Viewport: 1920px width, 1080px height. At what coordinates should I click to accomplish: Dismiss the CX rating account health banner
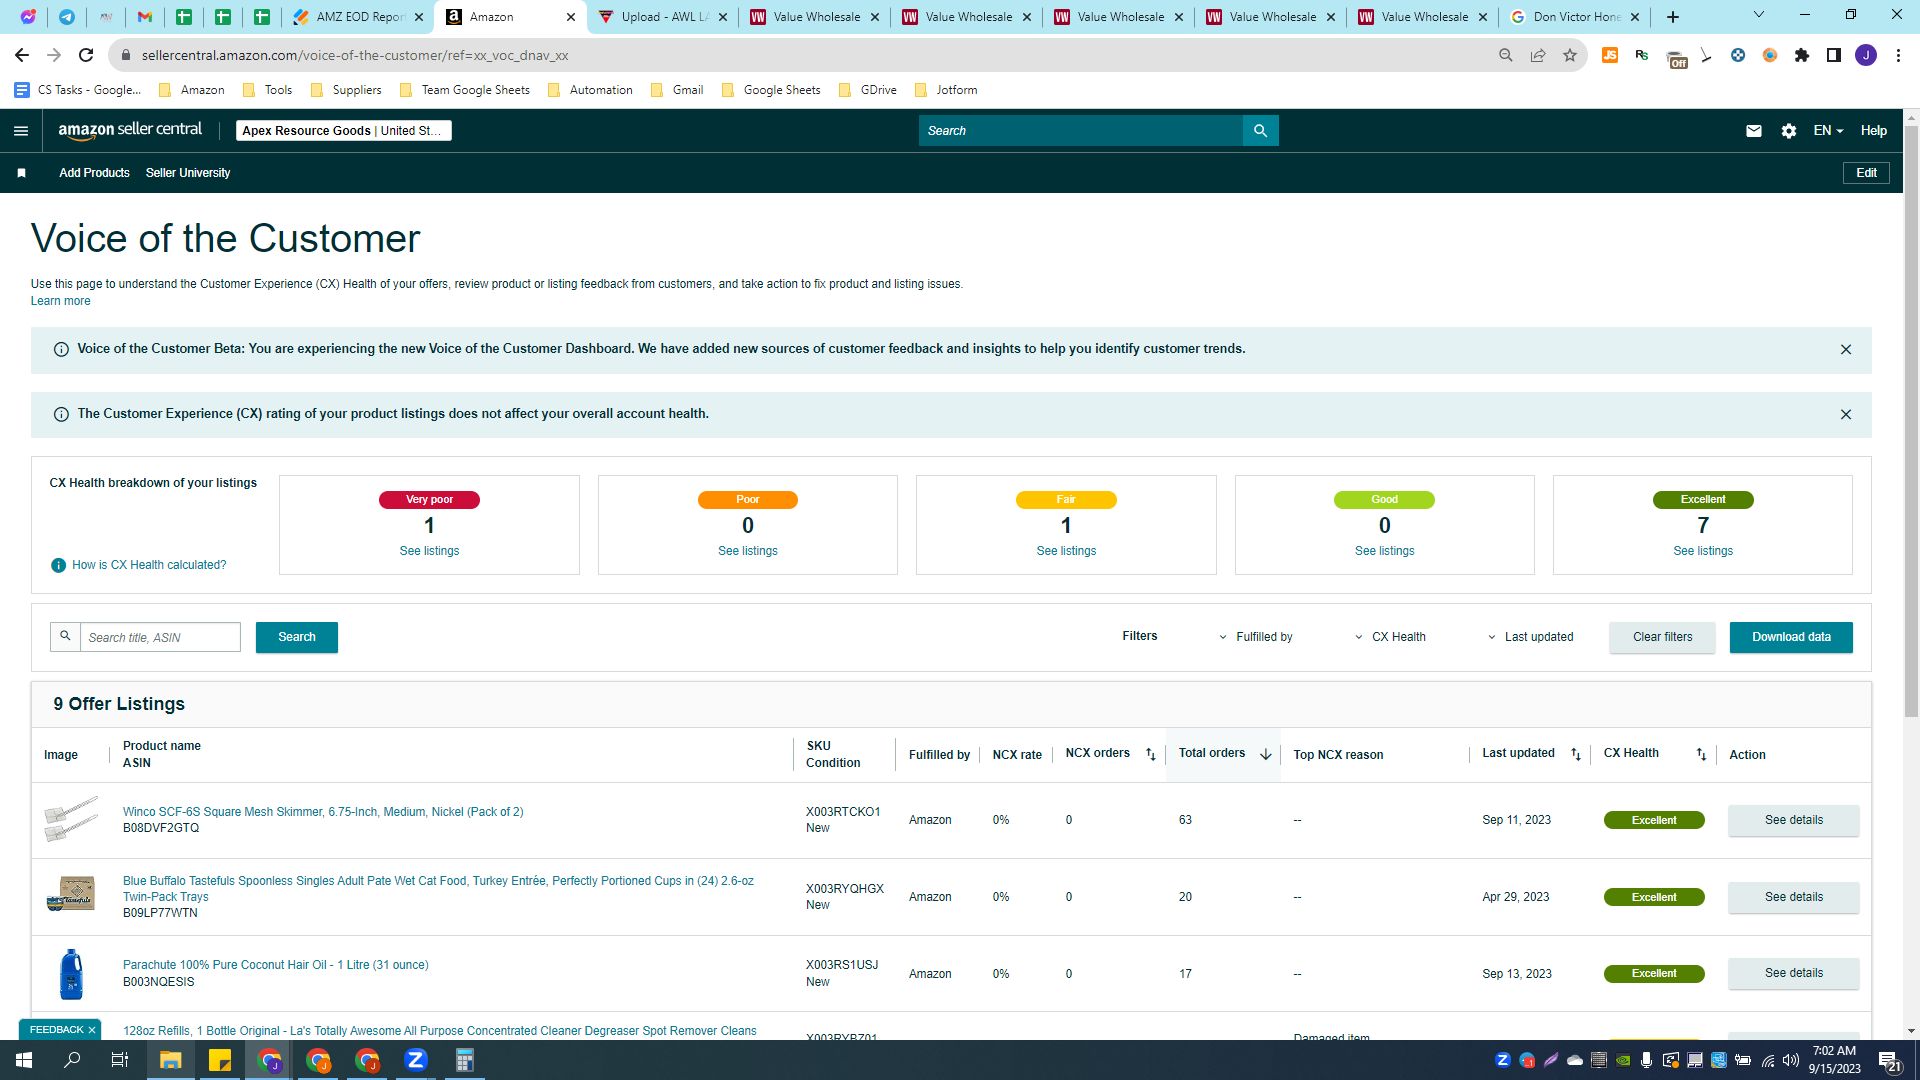coord(1846,414)
